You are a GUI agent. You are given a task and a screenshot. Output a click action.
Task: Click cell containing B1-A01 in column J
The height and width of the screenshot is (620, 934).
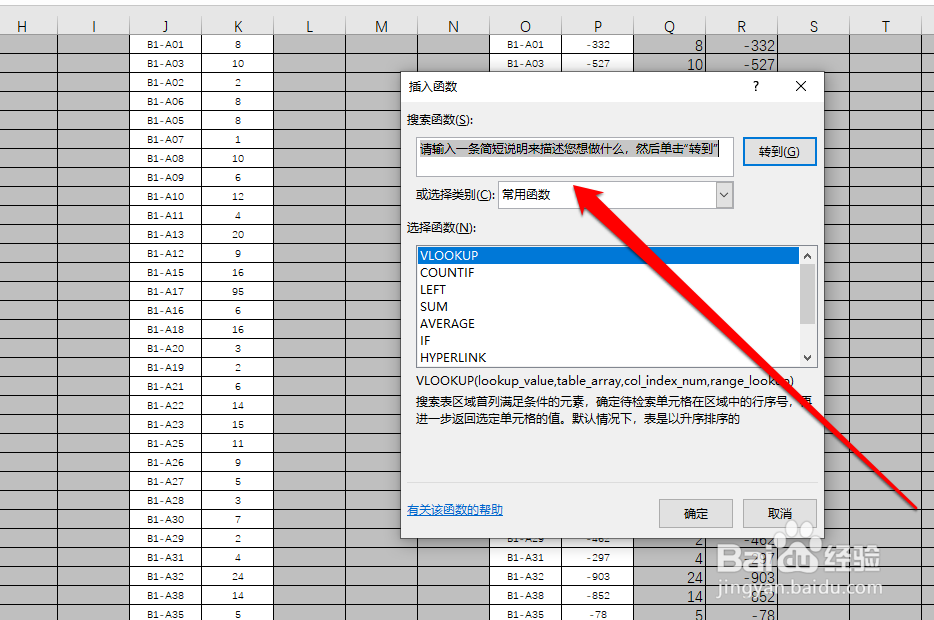tap(165, 43)
